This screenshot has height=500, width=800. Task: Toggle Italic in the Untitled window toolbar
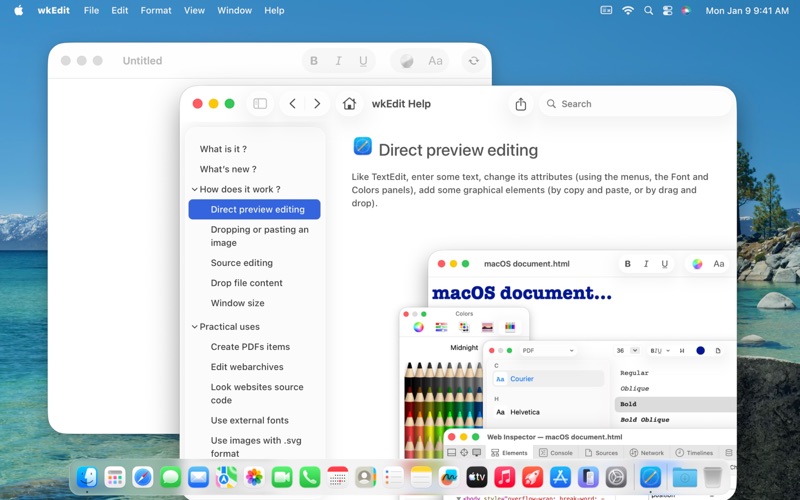[338, 61]
